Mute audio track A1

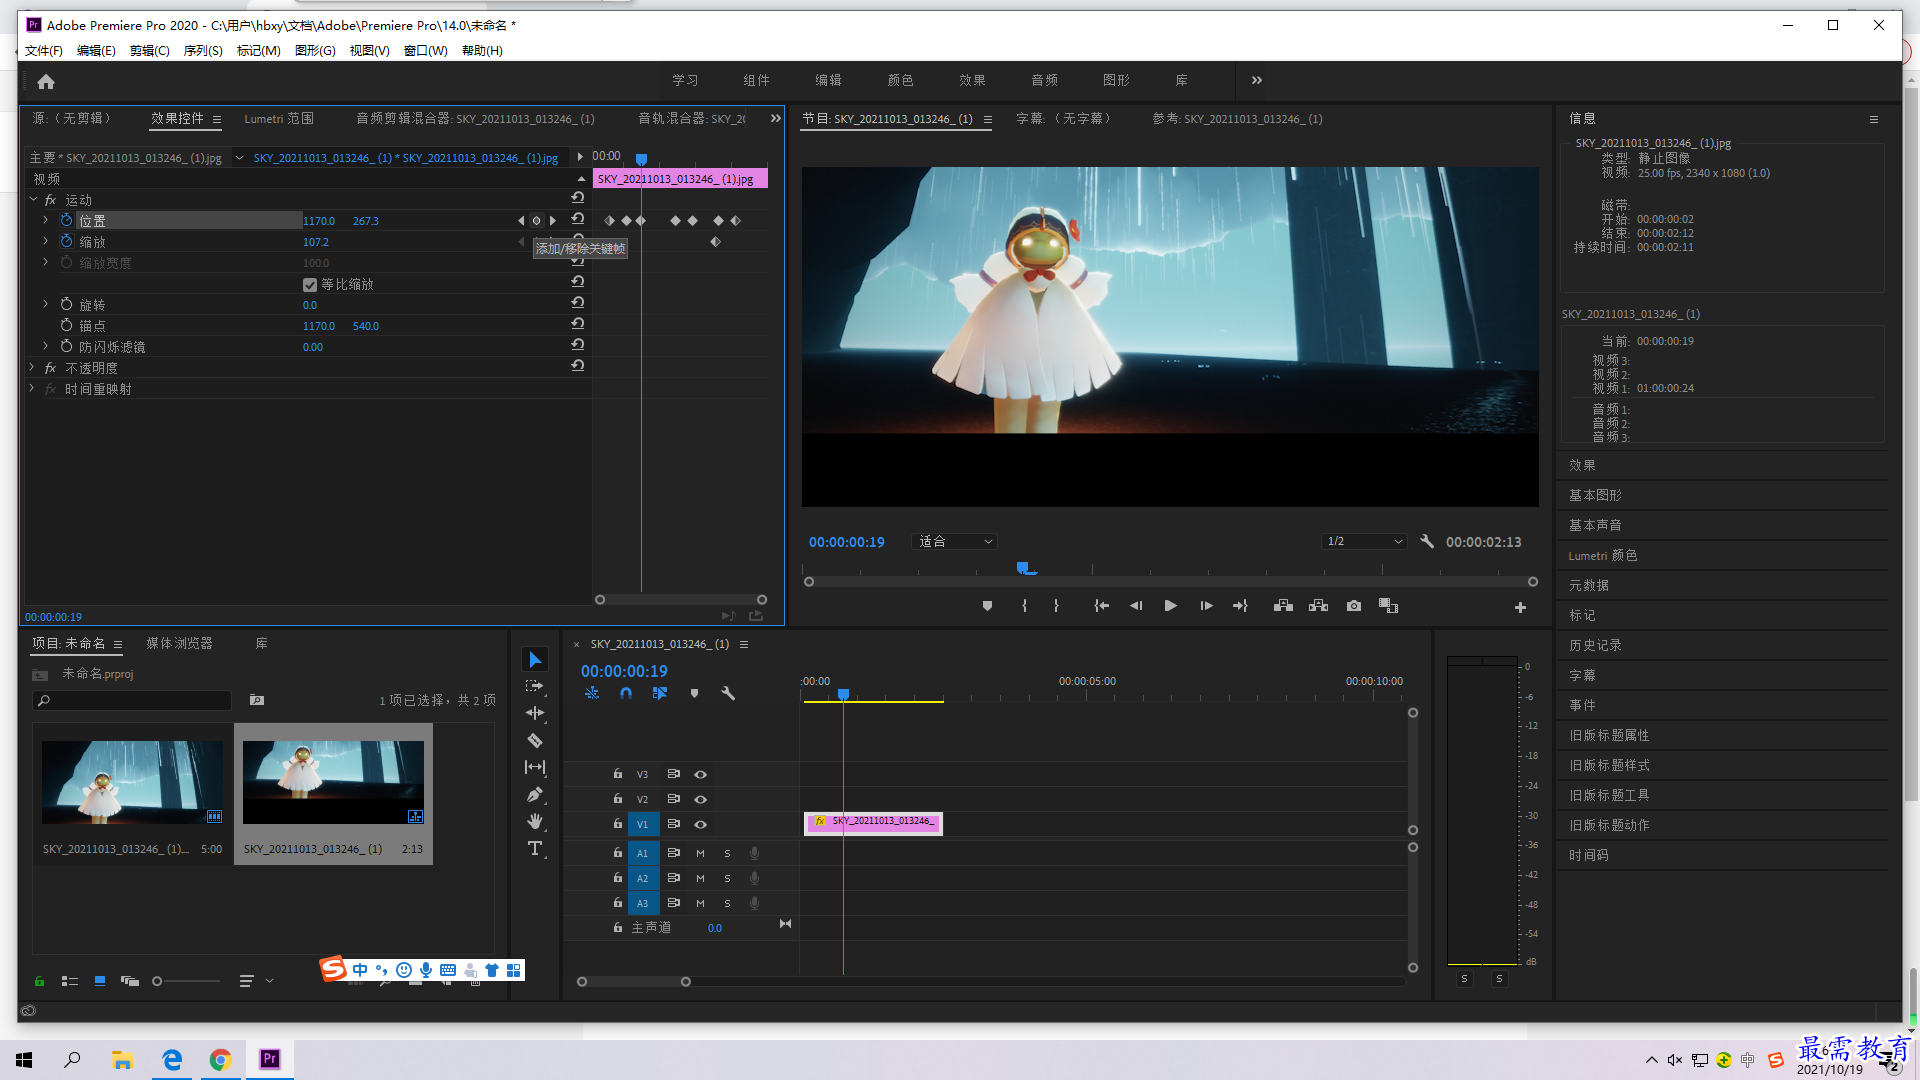pyautogui.click(x=700, y=853)
